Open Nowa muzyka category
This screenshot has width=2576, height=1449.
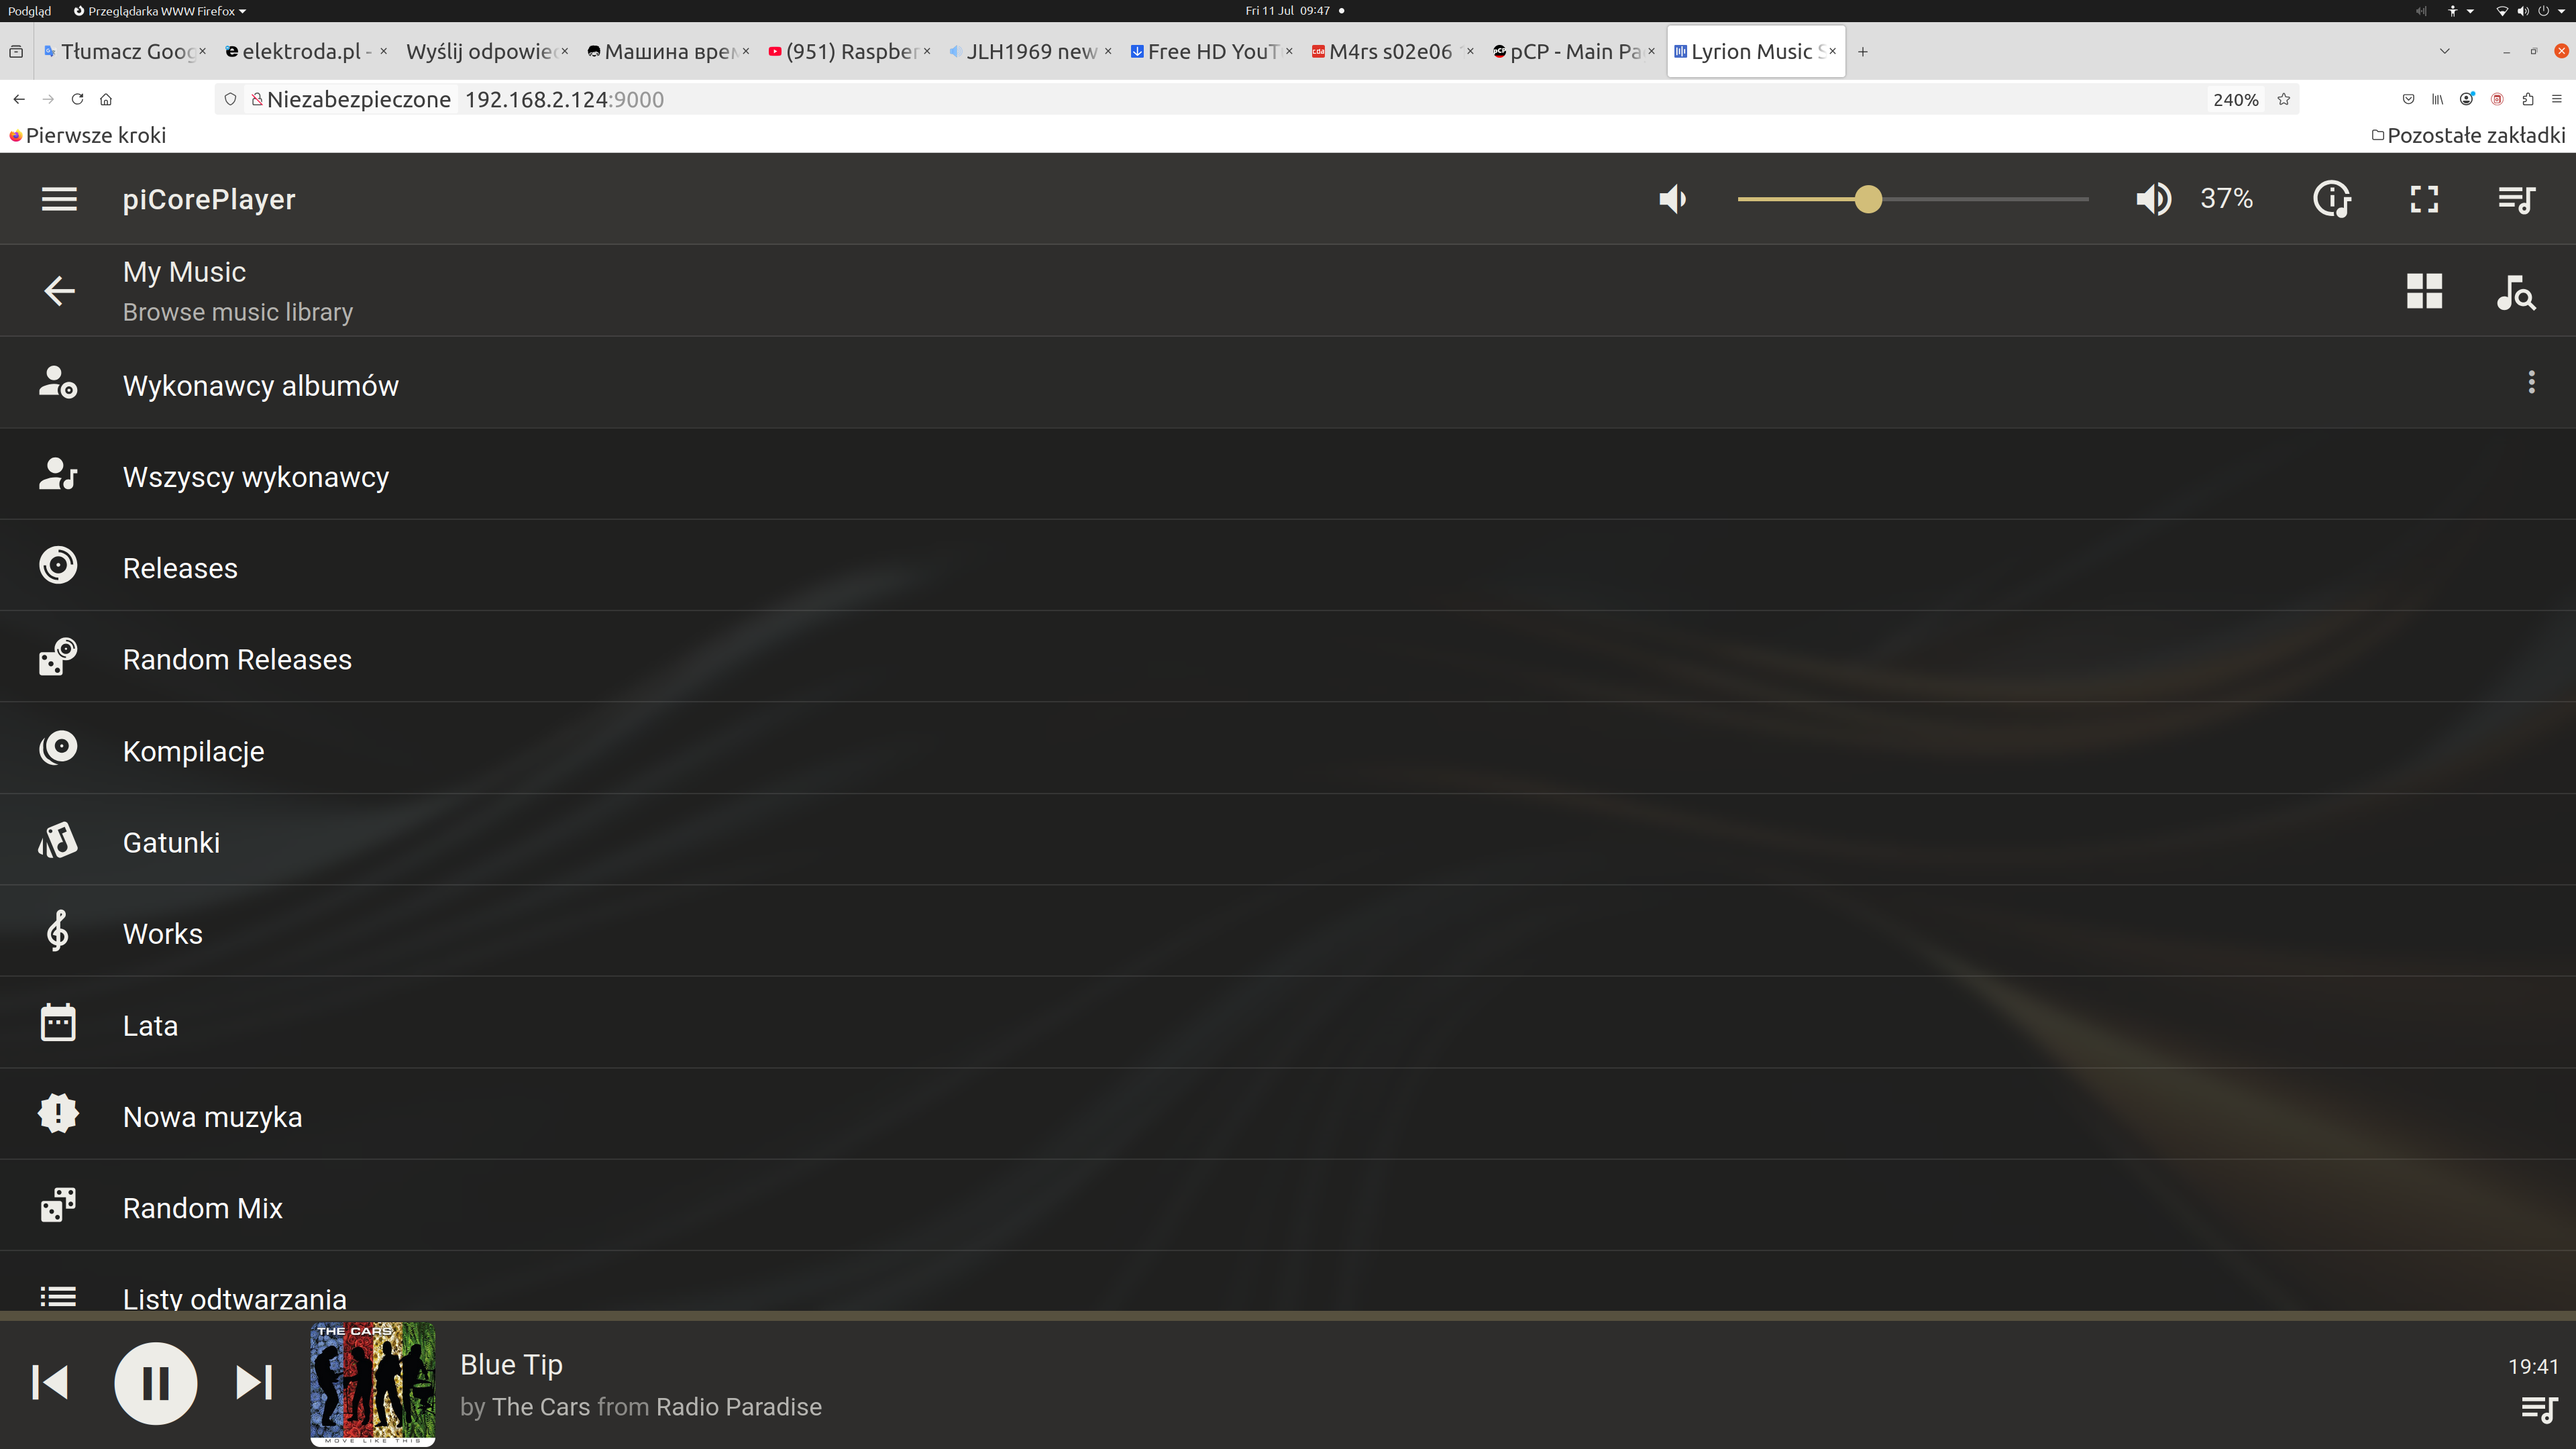1288,1115
